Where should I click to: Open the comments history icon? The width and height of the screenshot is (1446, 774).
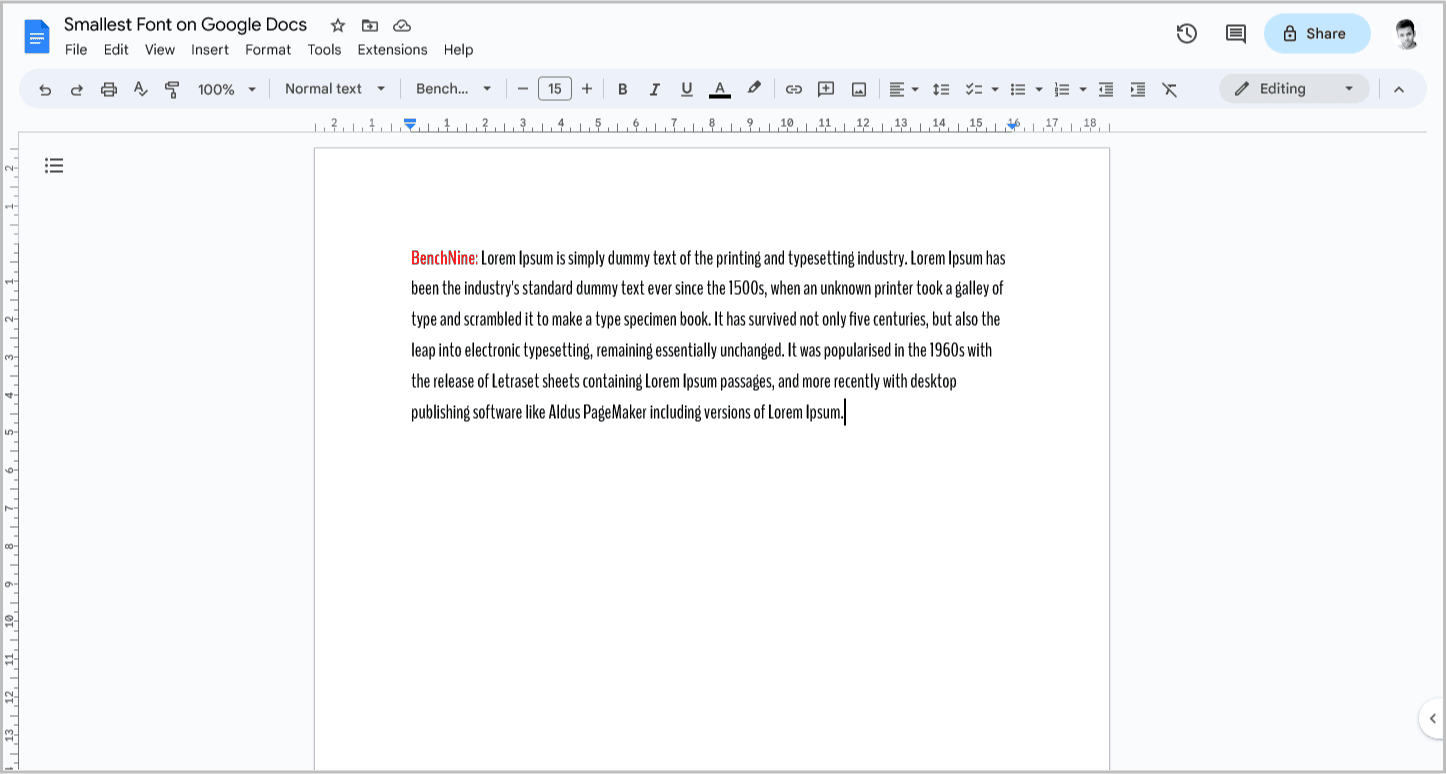click(x=1236, y=33)
